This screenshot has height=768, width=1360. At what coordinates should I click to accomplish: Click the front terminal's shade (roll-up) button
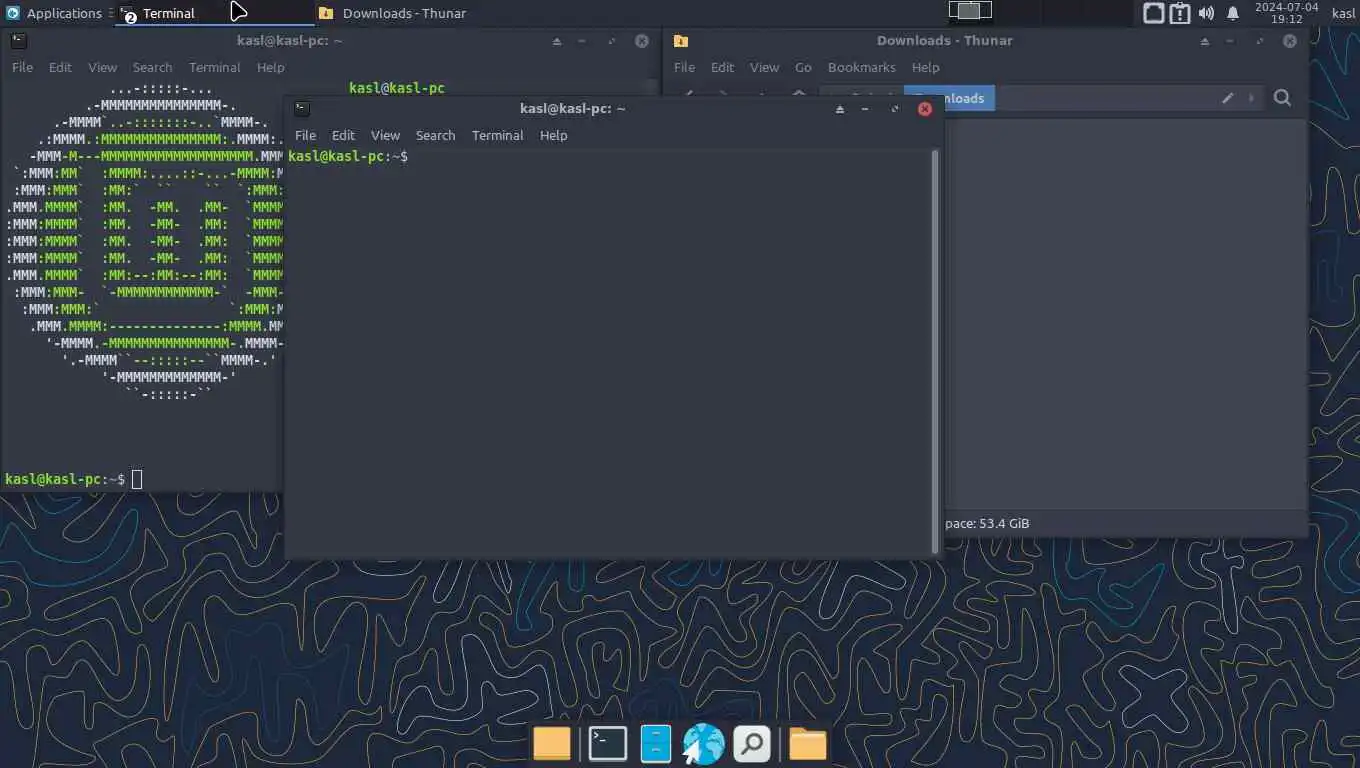pyautogui.click(x=840, y=108)
